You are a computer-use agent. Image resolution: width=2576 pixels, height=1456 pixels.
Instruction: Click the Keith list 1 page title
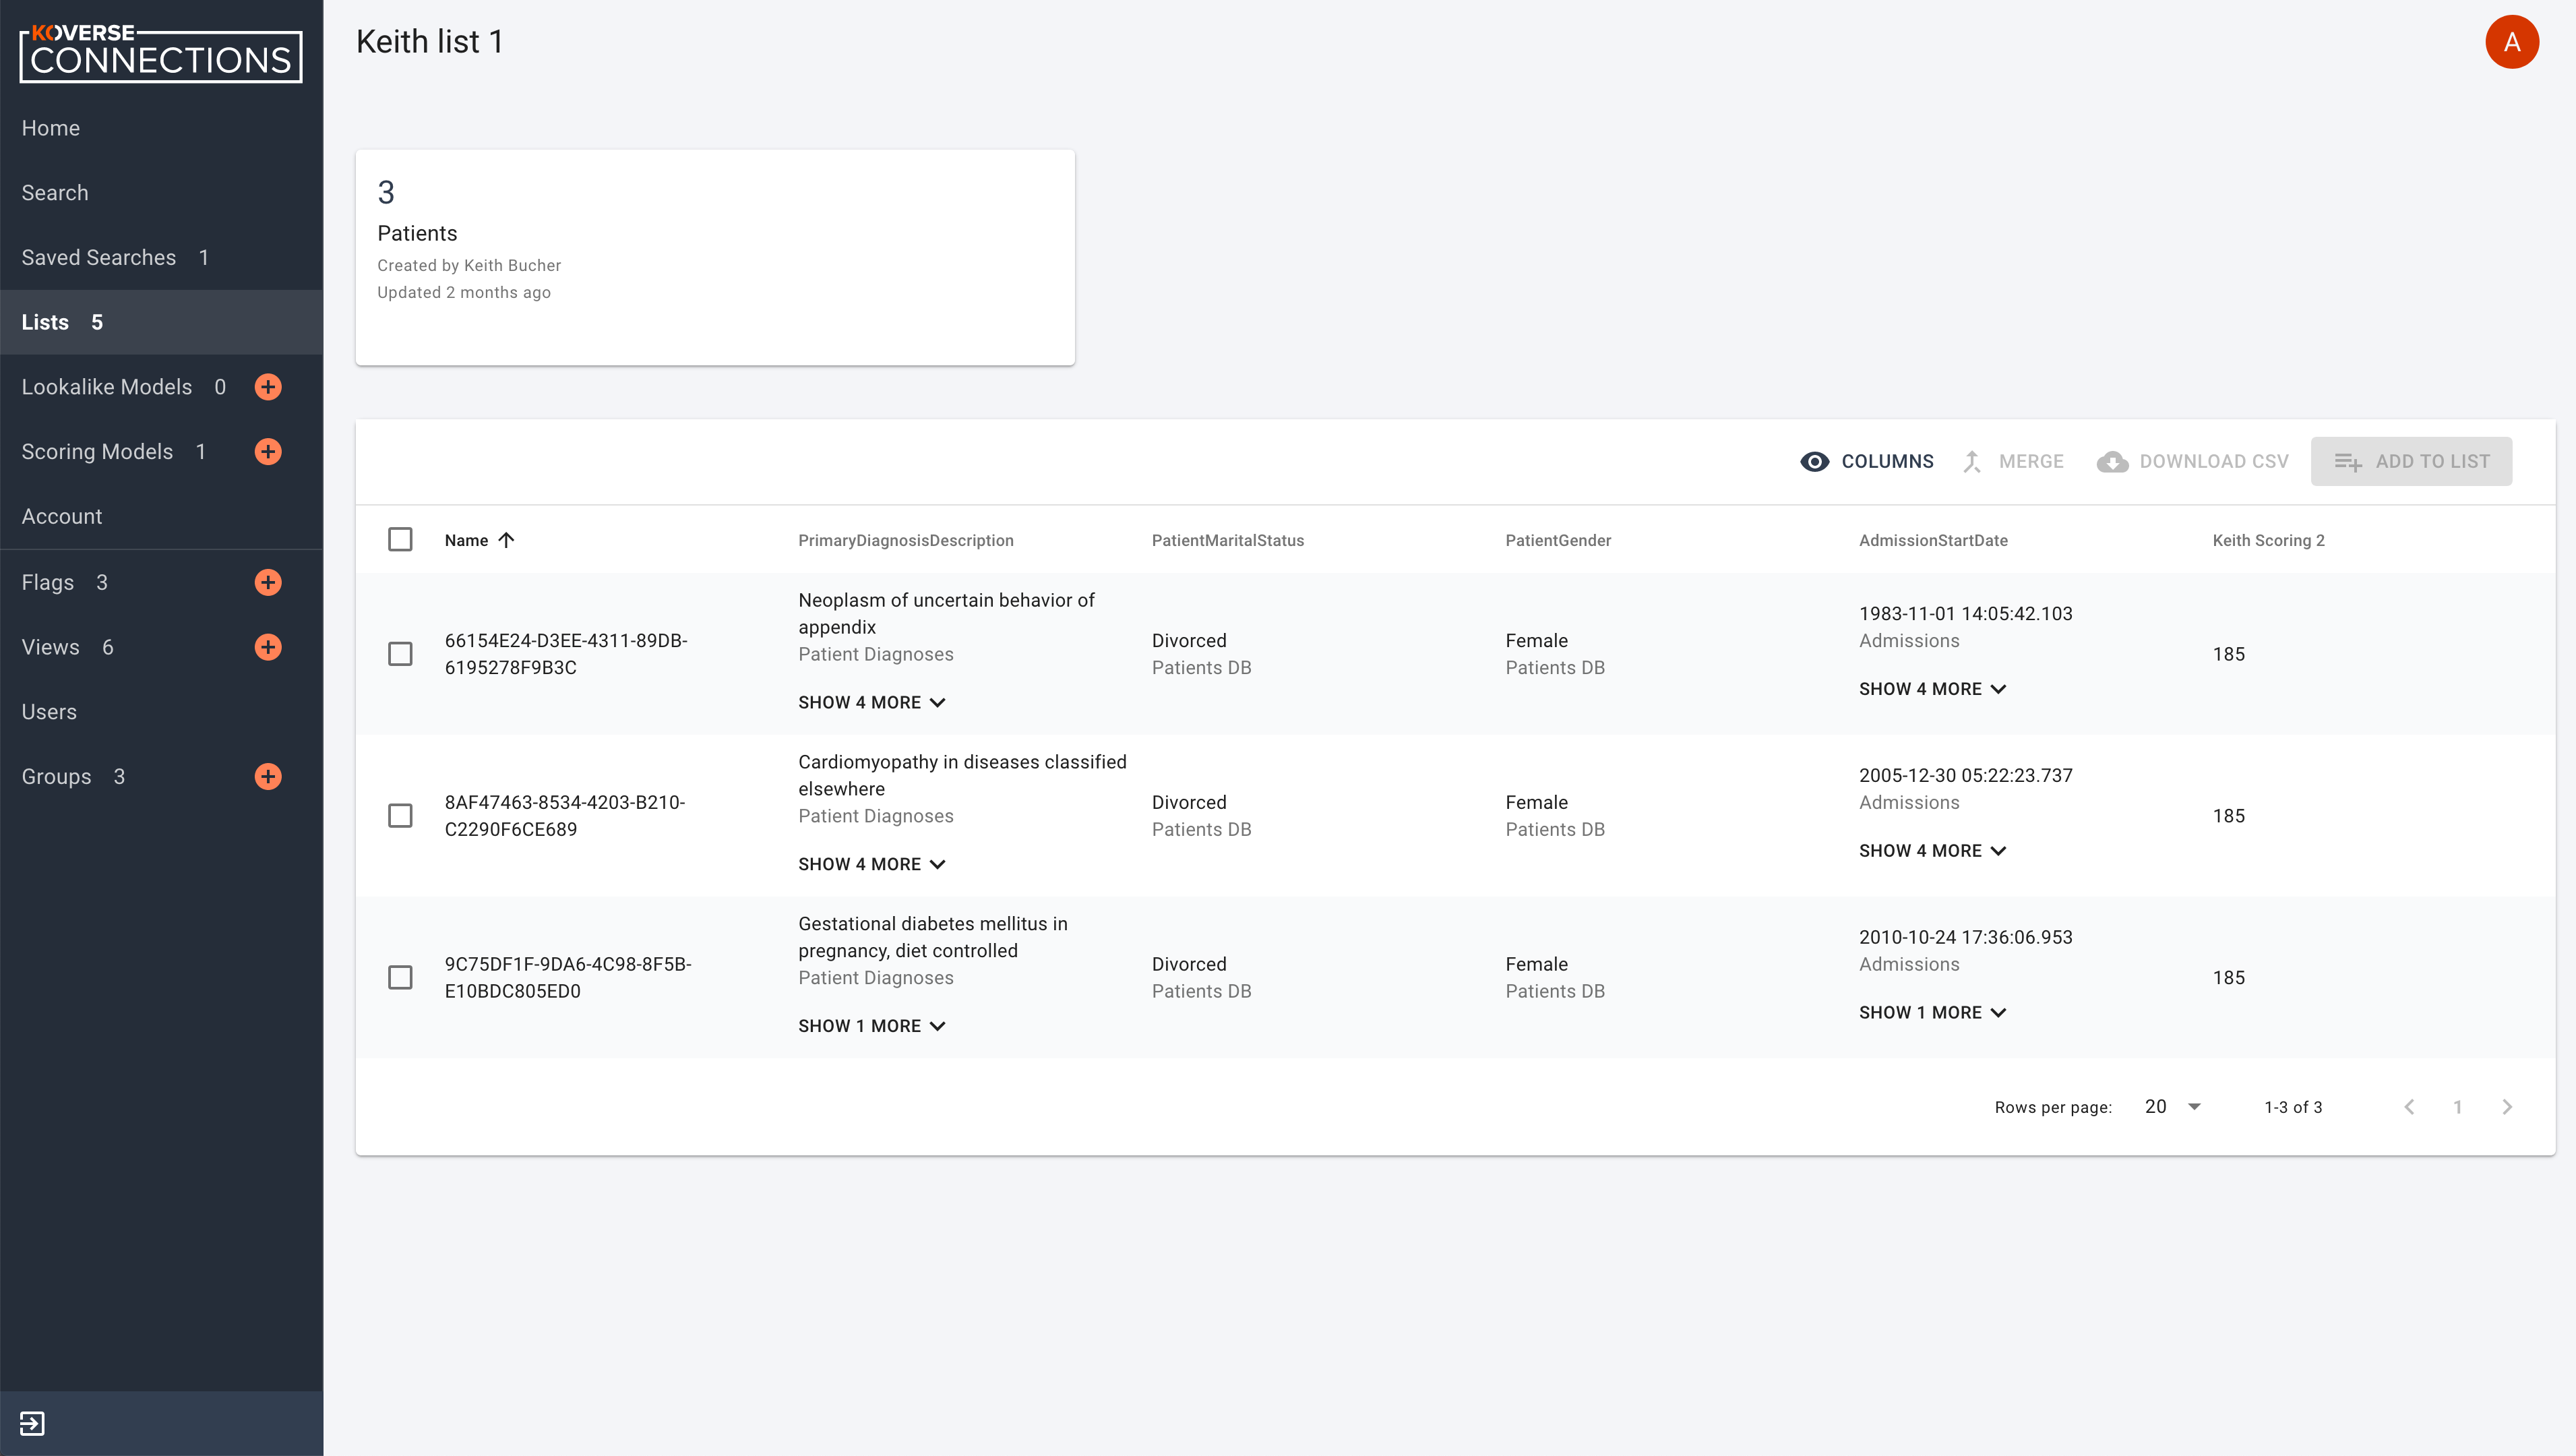pyautogui.click(x=429, y=42)
